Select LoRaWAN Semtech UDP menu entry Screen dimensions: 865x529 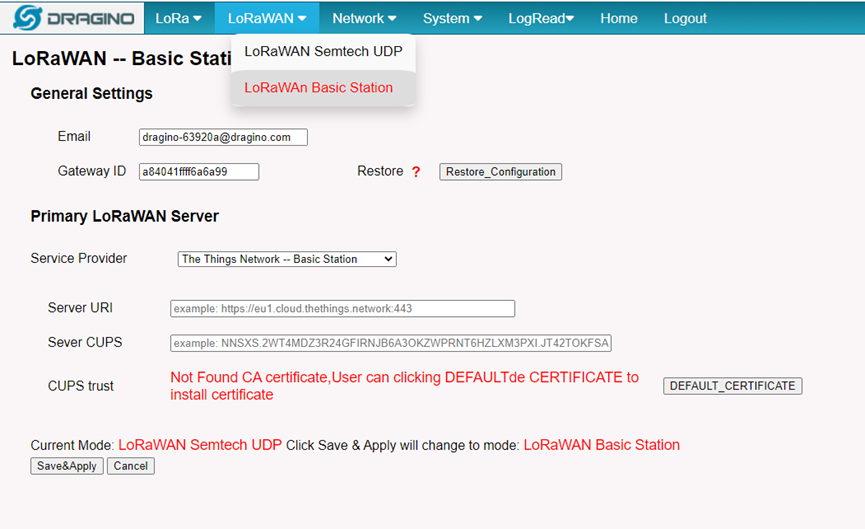point(323,51)
